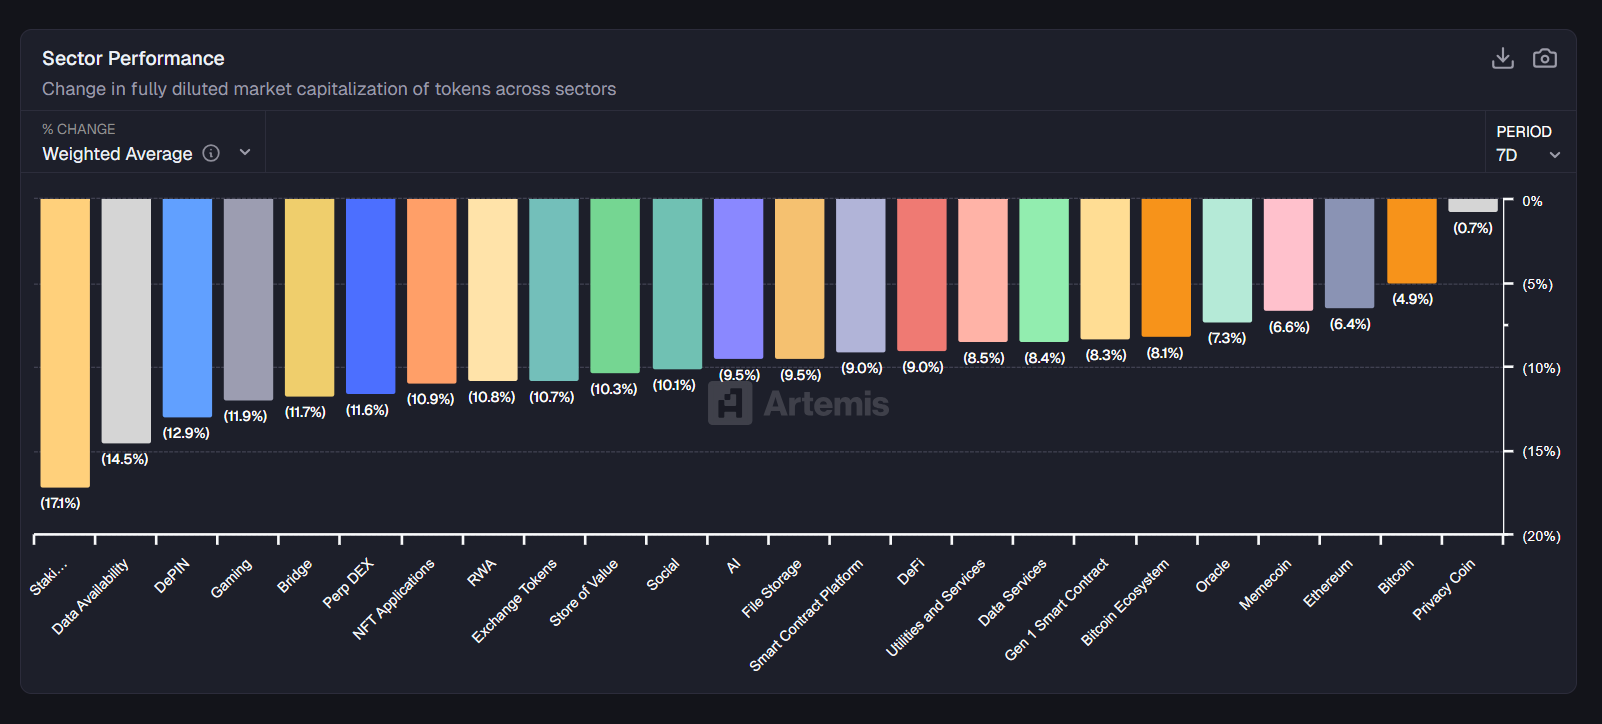Select the Data Availability bar
The width and height of the screenshot is (1602, 724).
tap(126, 320)
